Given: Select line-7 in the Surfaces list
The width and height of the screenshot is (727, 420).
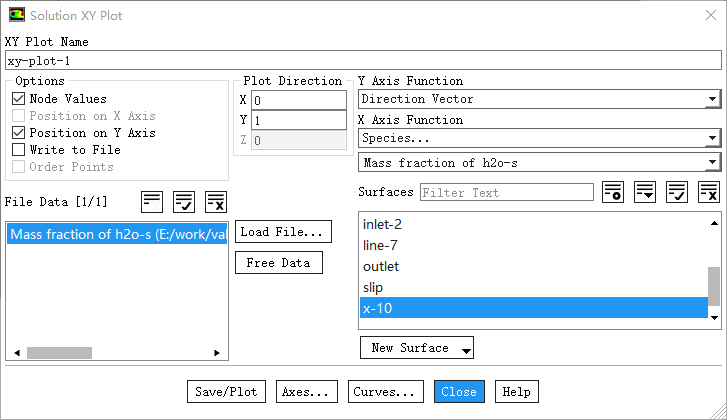Looking at the screenshot, I should tap(381, 246).
